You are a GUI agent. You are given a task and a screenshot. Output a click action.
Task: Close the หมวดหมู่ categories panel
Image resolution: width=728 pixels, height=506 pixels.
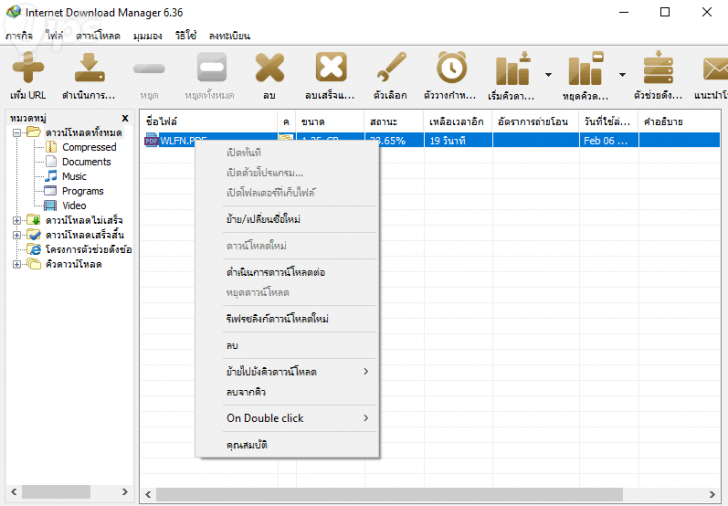[x=125, y=118]
